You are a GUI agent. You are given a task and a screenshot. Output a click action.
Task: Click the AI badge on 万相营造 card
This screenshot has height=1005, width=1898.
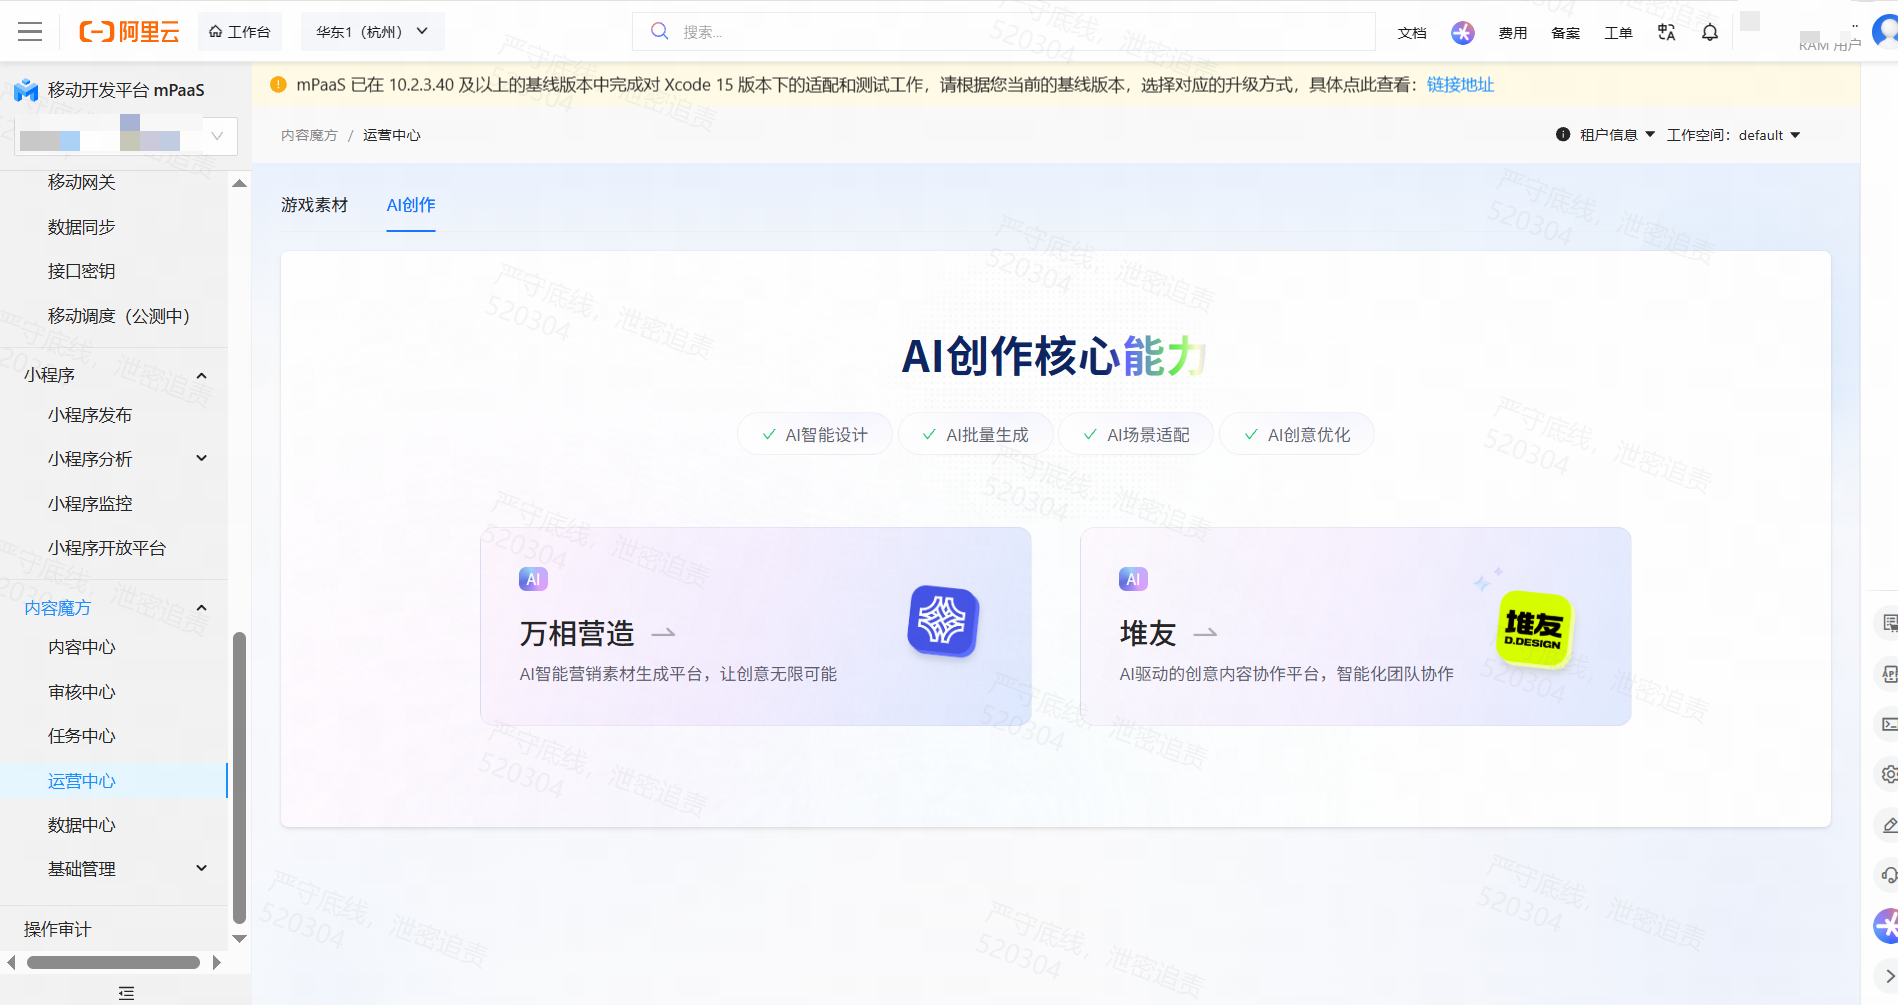(x=533, y=579)
